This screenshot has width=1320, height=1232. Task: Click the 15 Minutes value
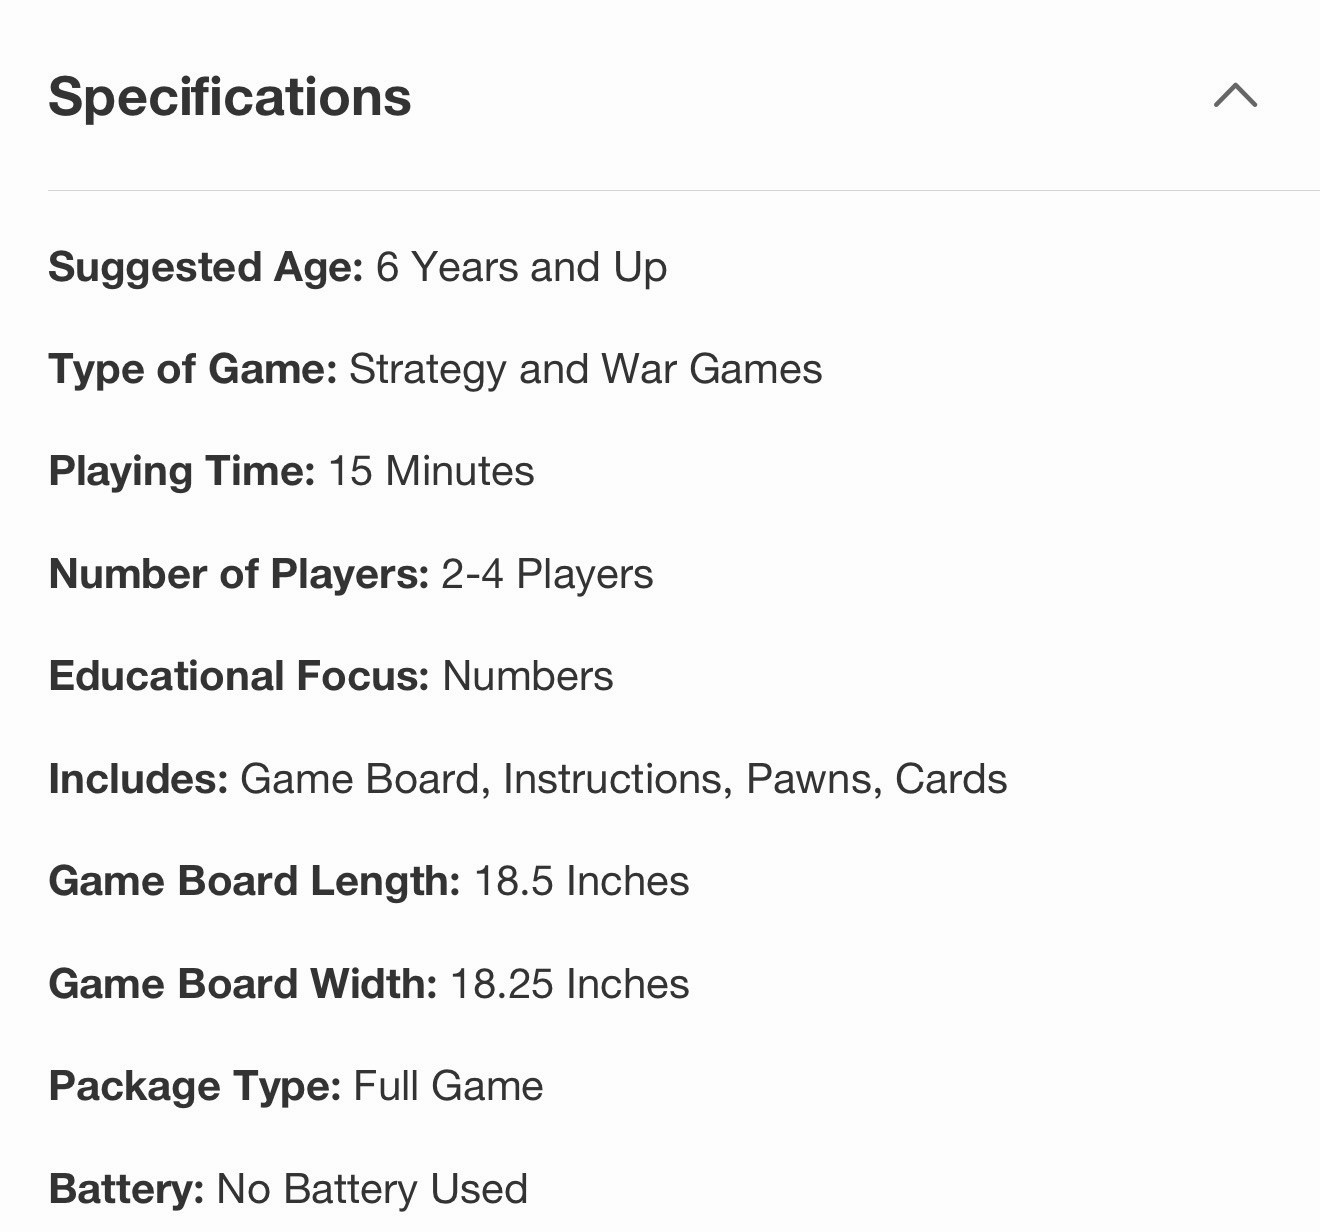tap(431, 472)
